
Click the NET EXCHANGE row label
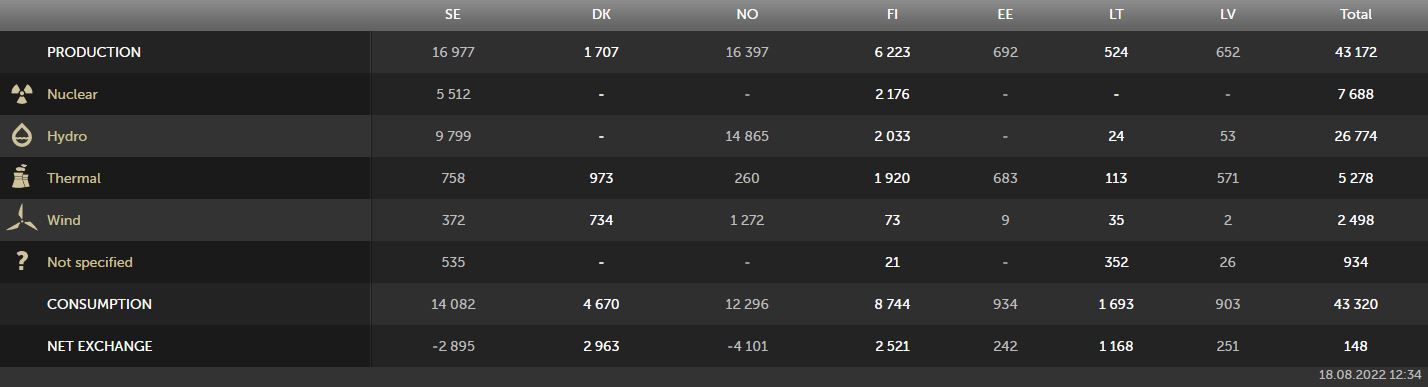point(99,346)
